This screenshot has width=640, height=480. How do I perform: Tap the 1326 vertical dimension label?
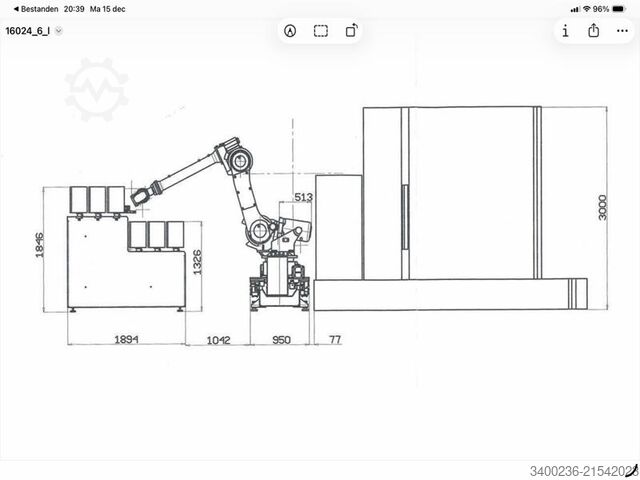(x=197, y=262)
